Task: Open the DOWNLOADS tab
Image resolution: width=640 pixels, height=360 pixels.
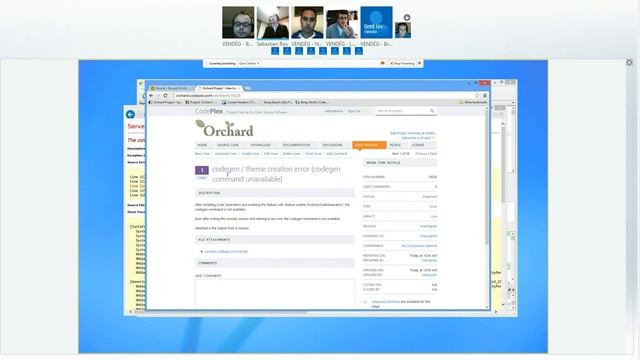Action: tap(260, 145)
